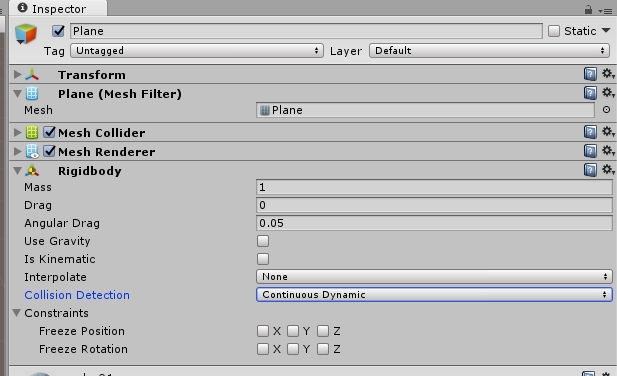The height and width of the screenshot is (376, 617).
Task: Expand the Transform component
Action: [17, 74]
